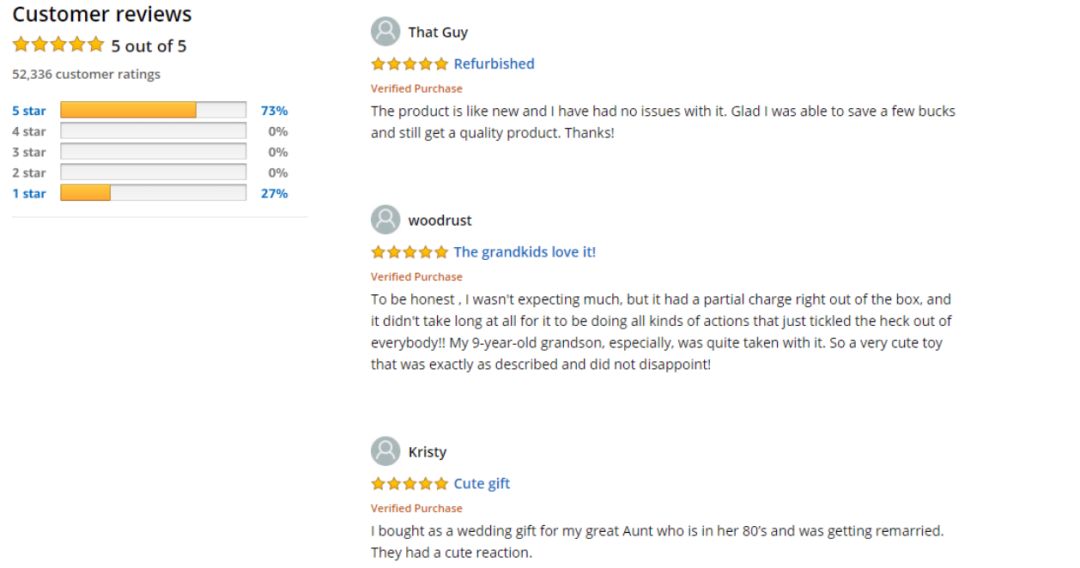Click the 1 star histogram bar

coord(153,193)
